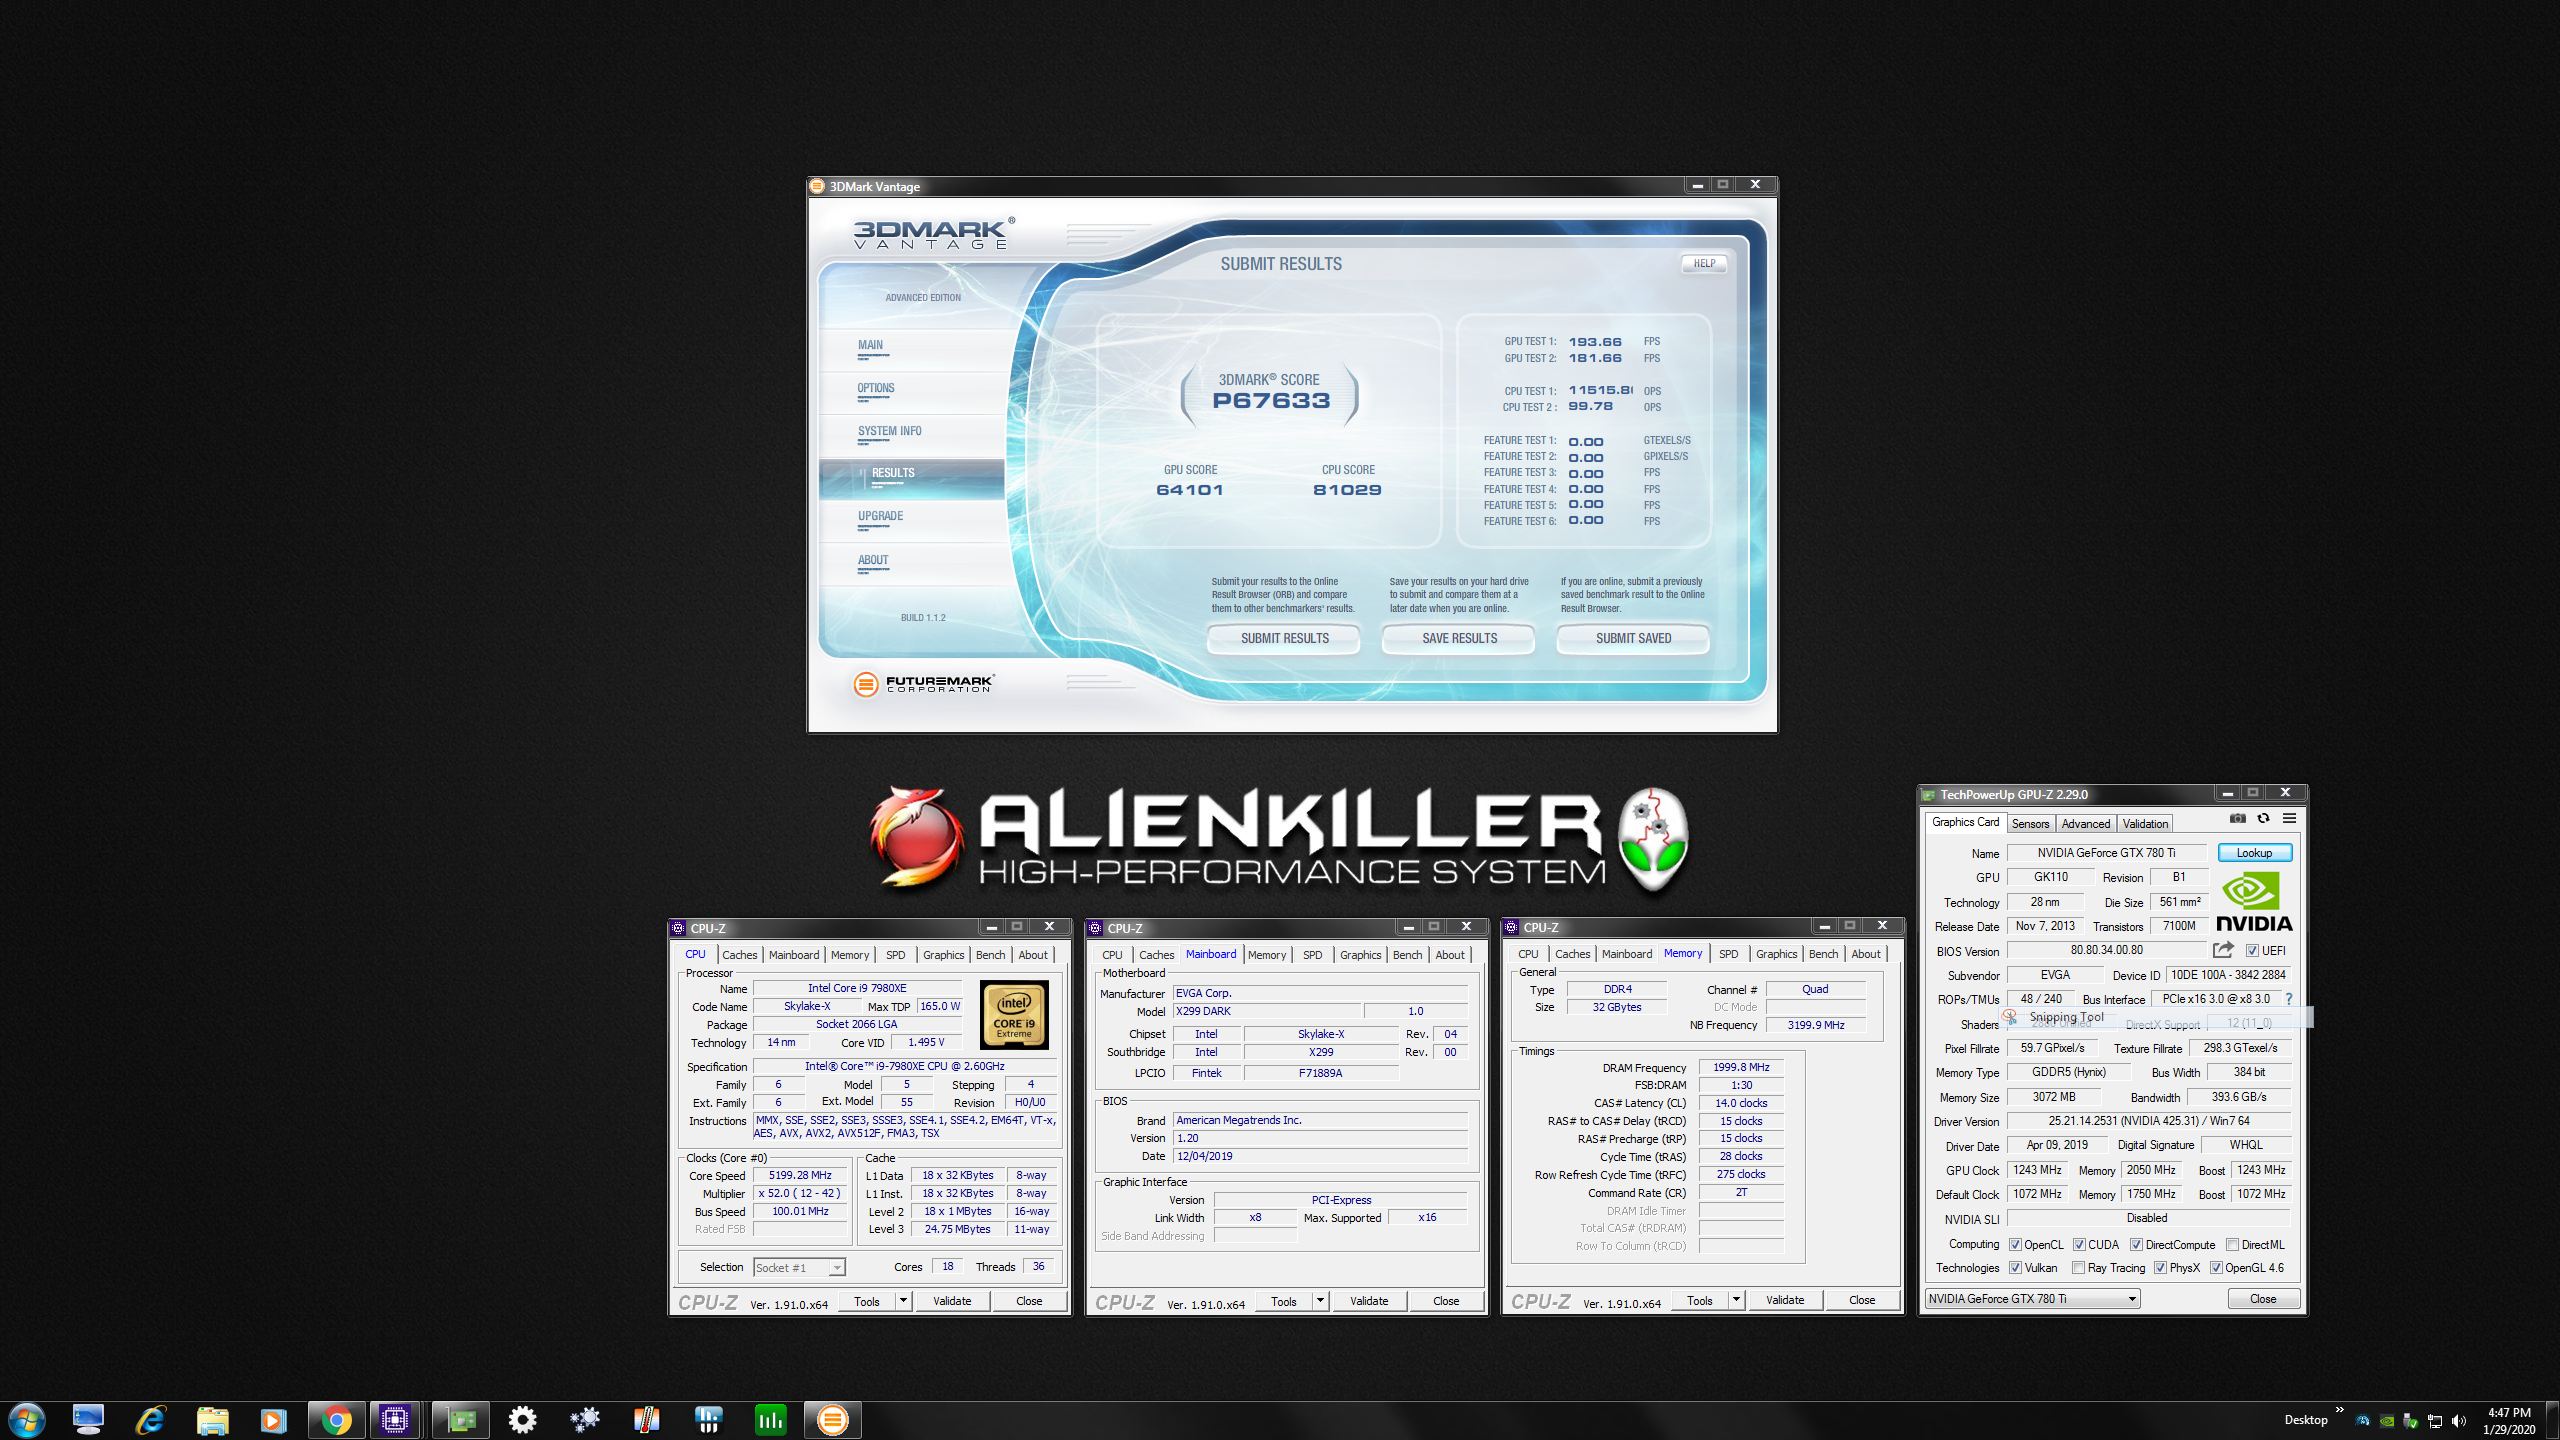Toggle the Ray Tracing checkbox
The height and width of the screenshot is (1440, 2560).
click(2079, 1268)
